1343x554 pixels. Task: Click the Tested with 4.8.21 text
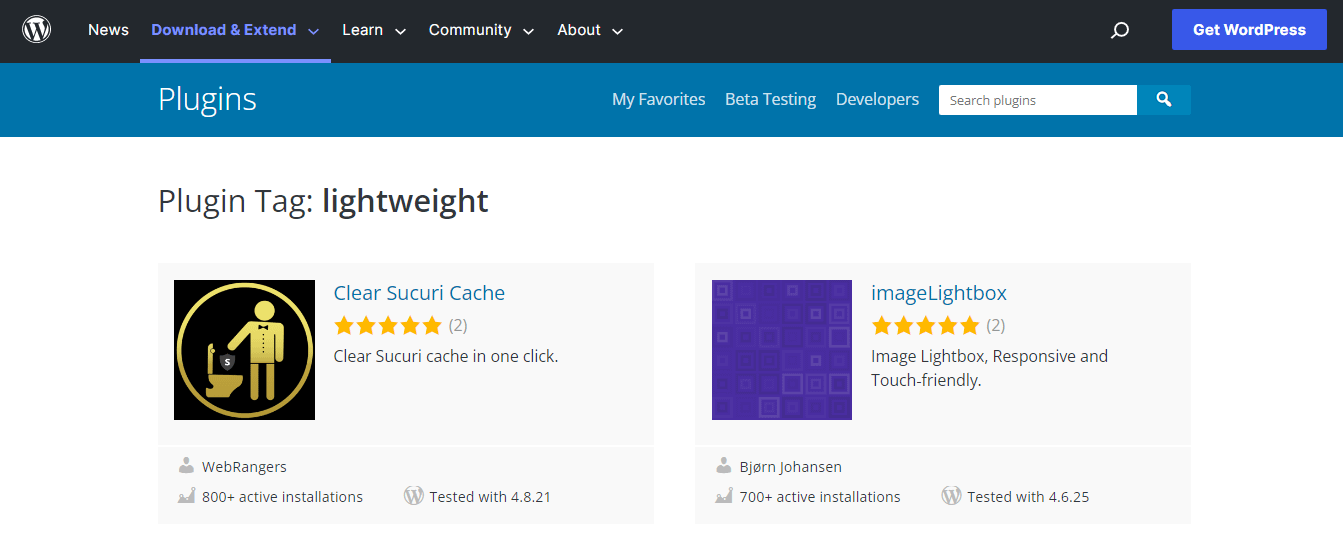(x=490, y=497)
